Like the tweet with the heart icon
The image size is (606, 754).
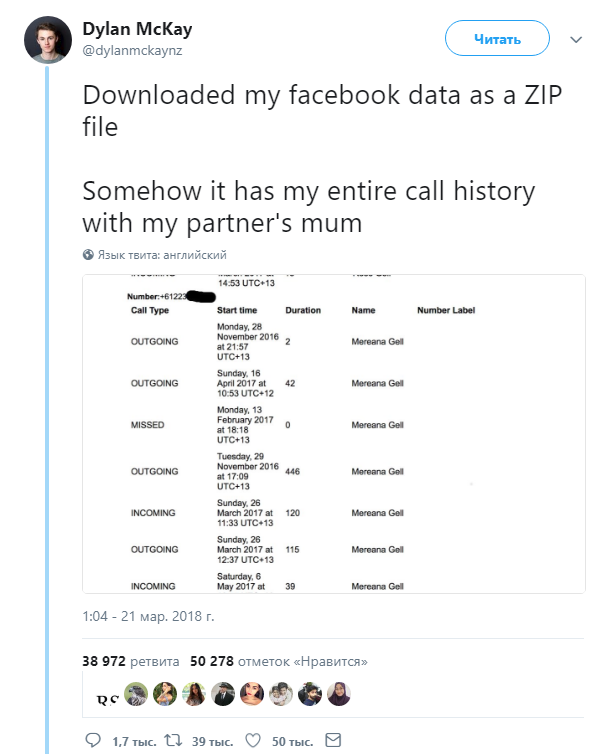253,741
